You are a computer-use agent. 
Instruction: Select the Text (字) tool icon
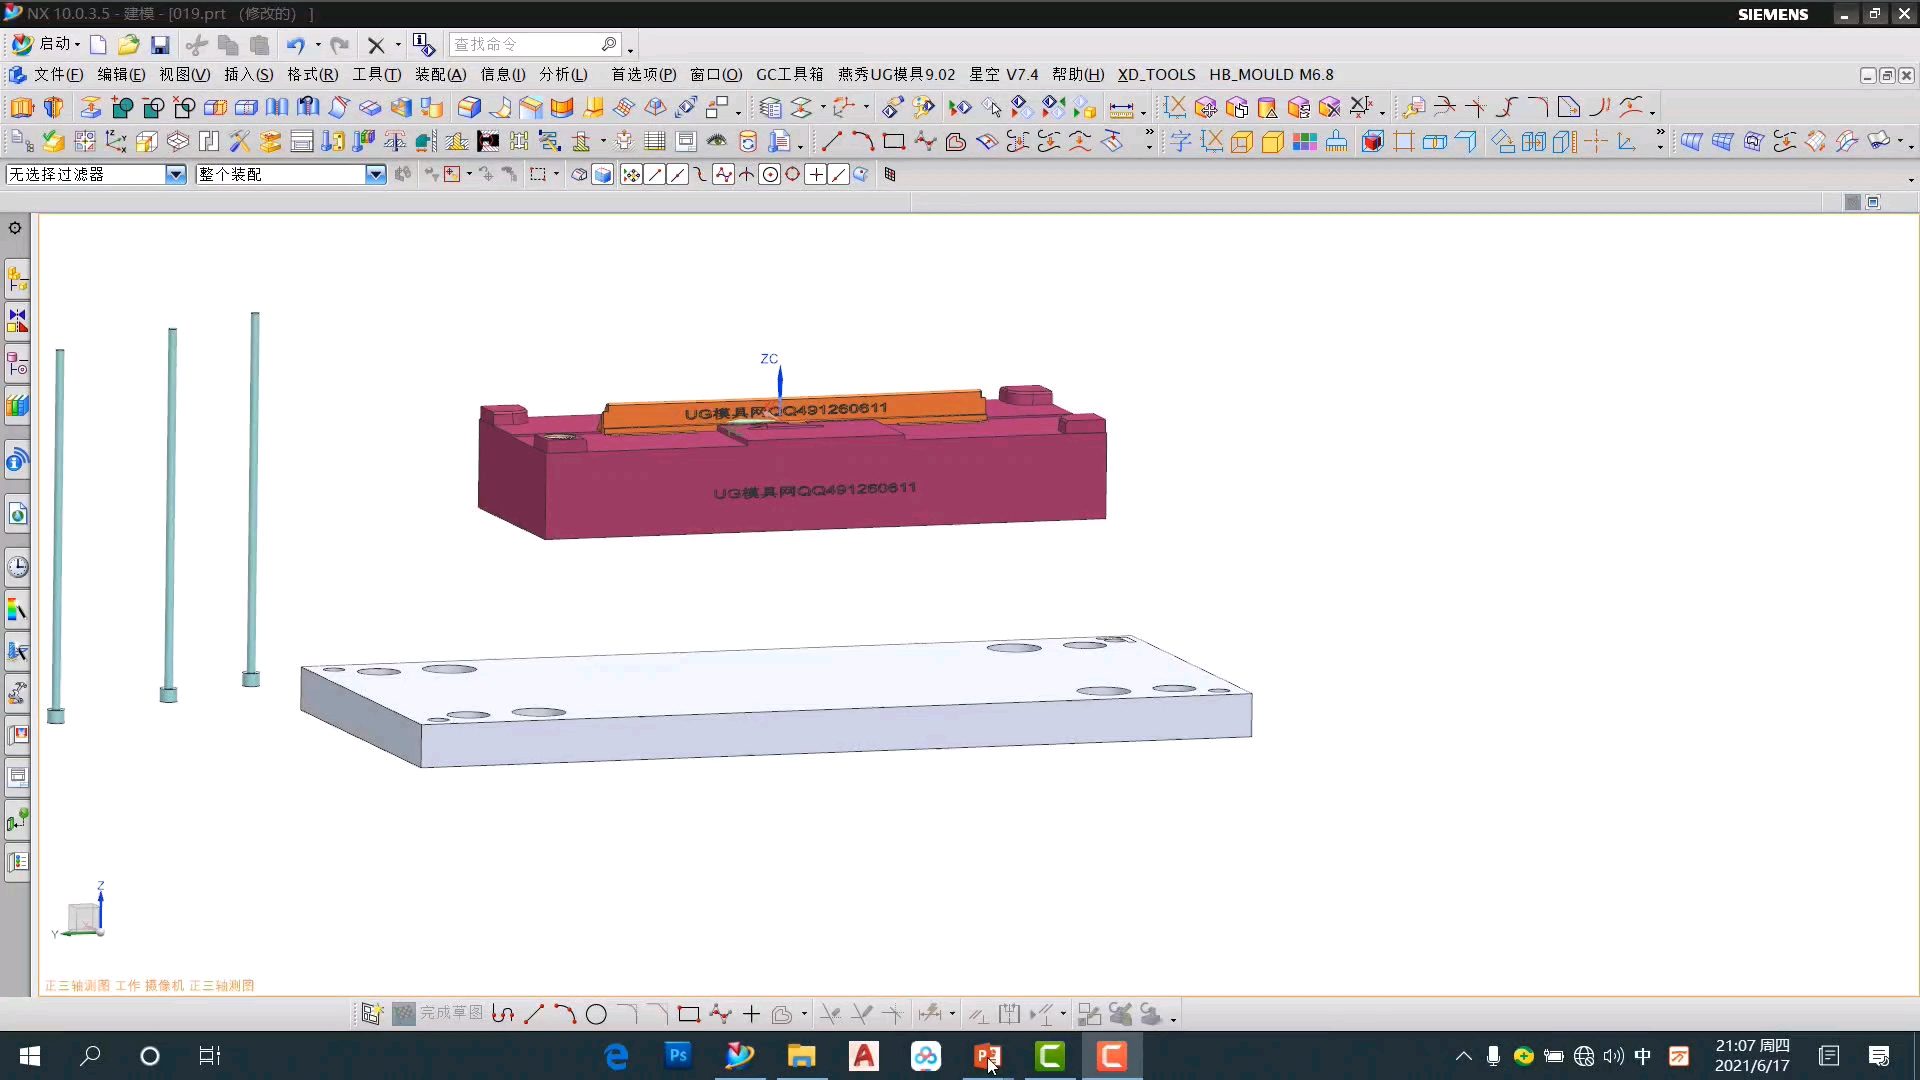click(1180, 142)
